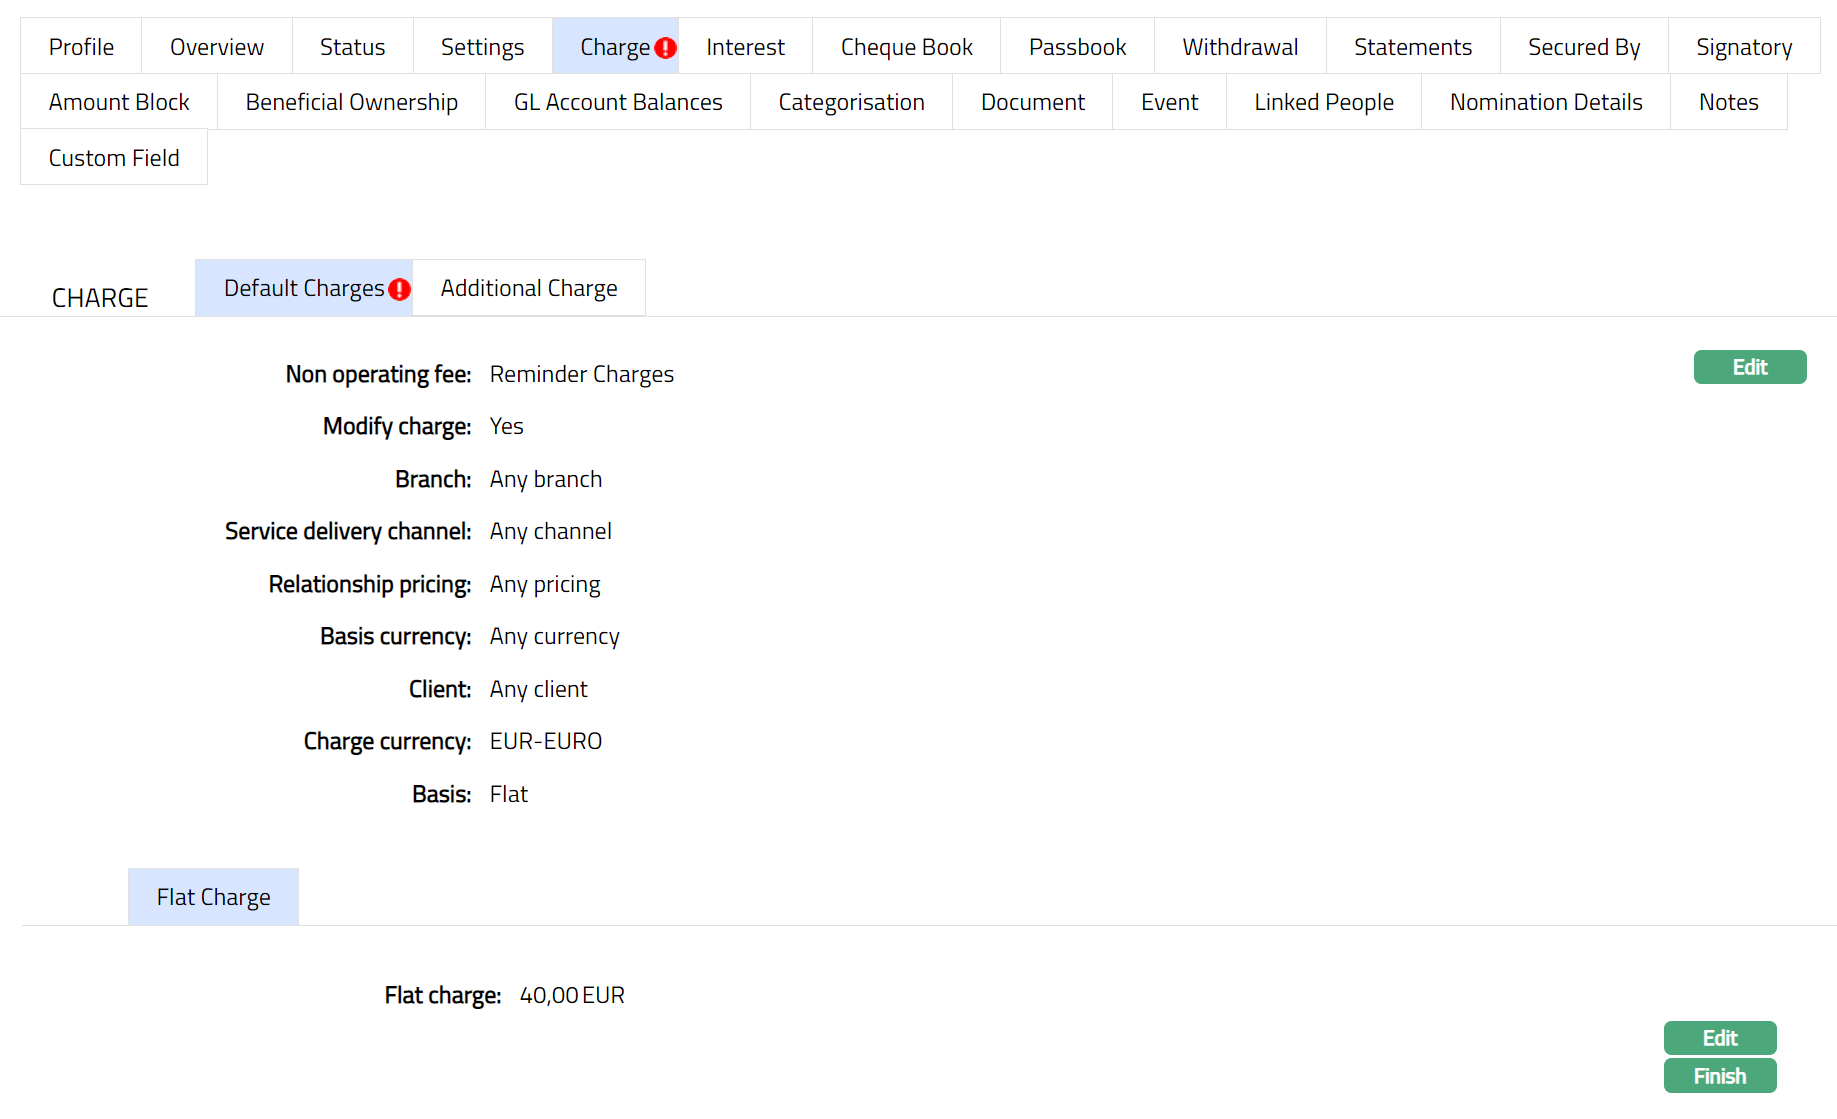Open the Statements tab
The width and height of the screenshot is (1837, 1119).
(x=1412, y=47)
